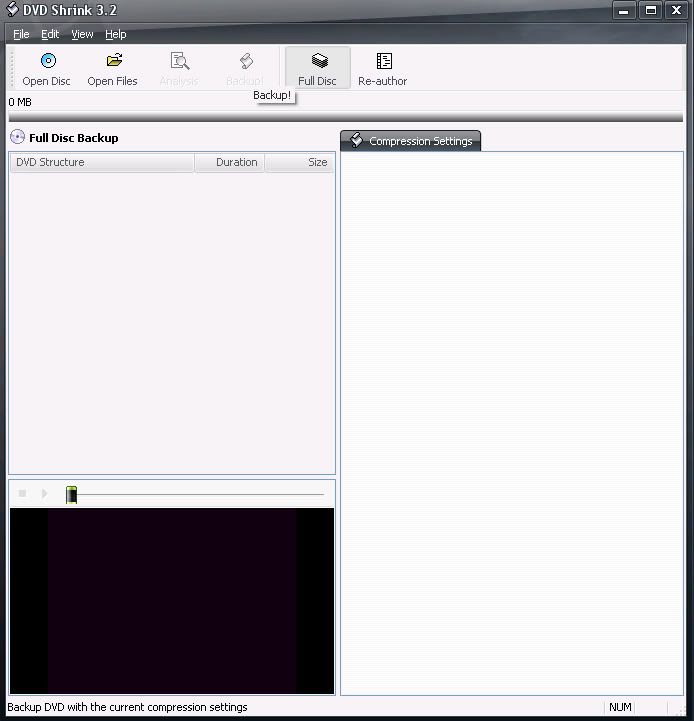This screenshot has width=694, height=721.
Task: Switch to Re-author mode
Action: (383, 68)
